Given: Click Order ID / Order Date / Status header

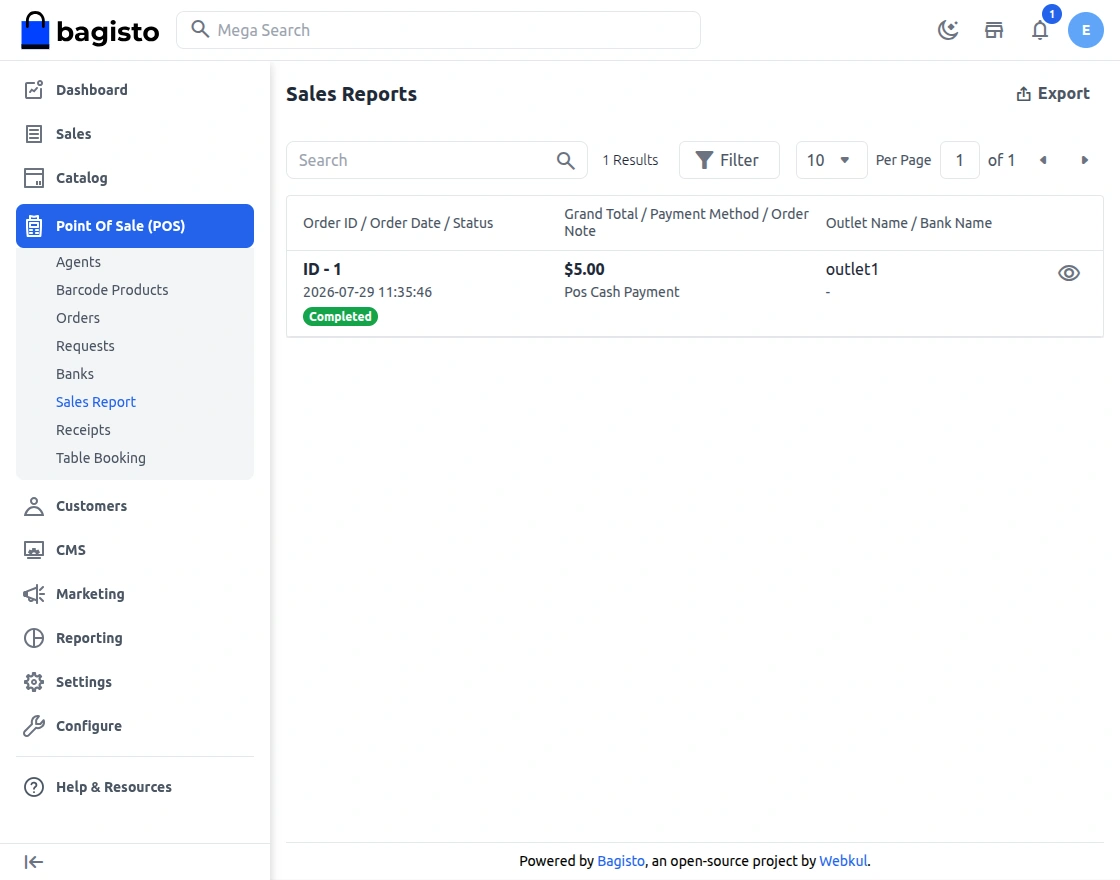Looking at the screenshot, I should tap(398, 223).
